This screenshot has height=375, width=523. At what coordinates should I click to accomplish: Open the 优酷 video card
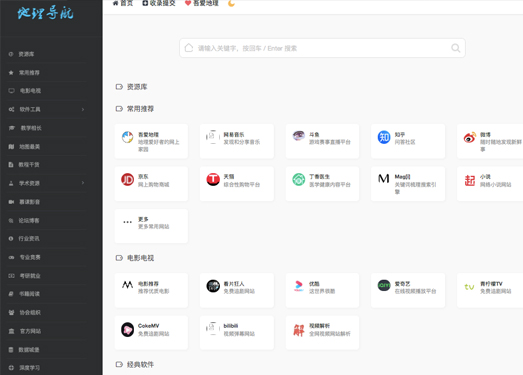322,290
